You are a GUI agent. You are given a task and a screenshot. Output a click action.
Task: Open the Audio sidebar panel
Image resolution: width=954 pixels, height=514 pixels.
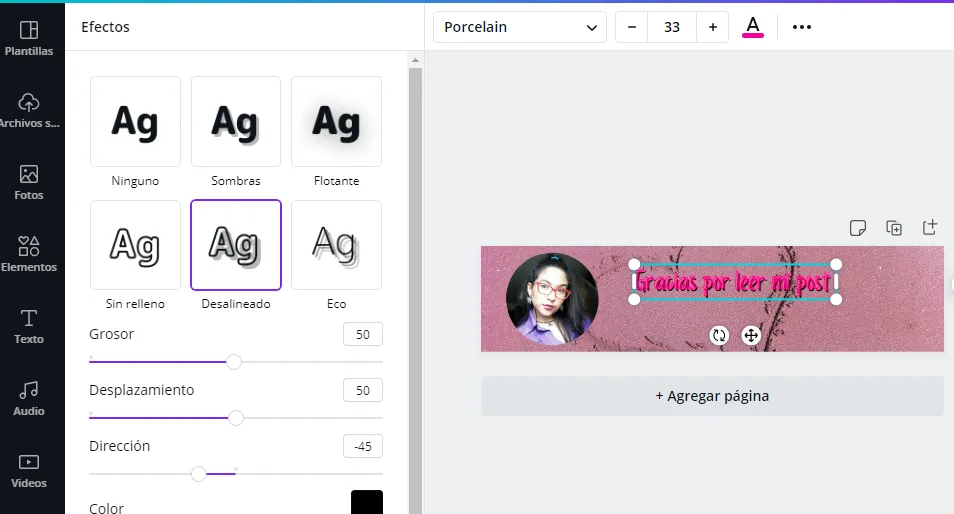29,398
